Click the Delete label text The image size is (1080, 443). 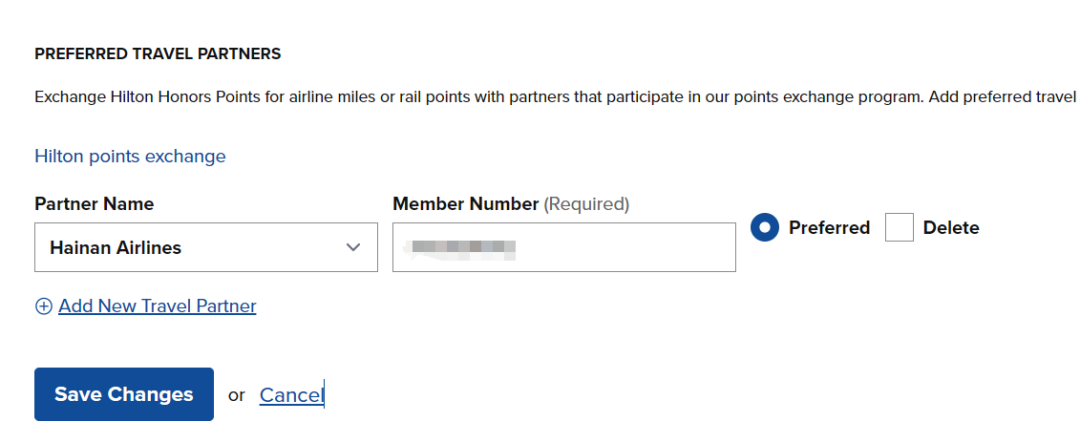tap(951, 227)
